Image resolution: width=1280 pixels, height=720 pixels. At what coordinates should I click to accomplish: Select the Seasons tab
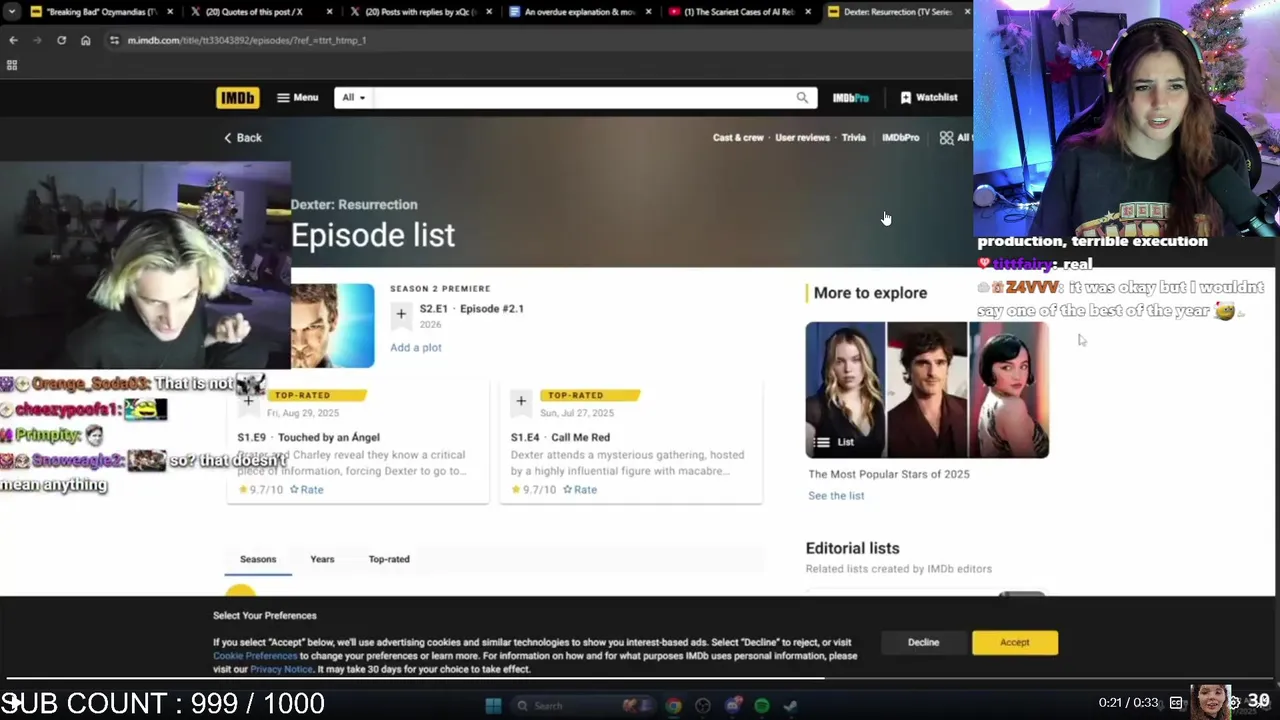pyautogui.click(x=258, y=559)
